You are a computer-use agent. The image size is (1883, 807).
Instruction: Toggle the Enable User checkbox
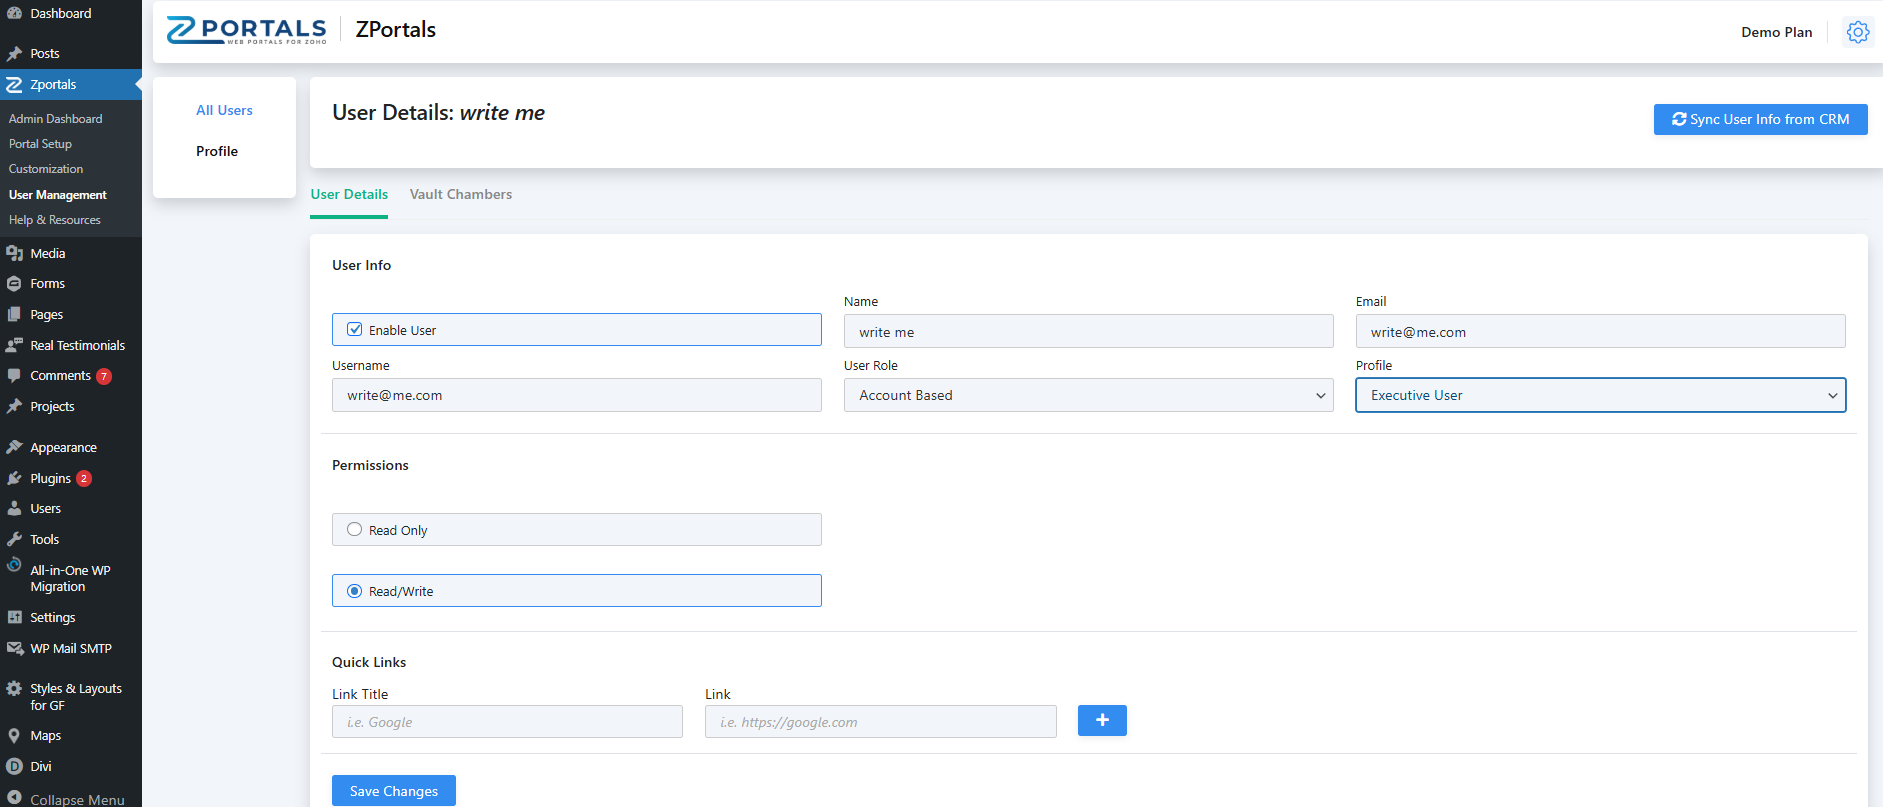(355, 330)
